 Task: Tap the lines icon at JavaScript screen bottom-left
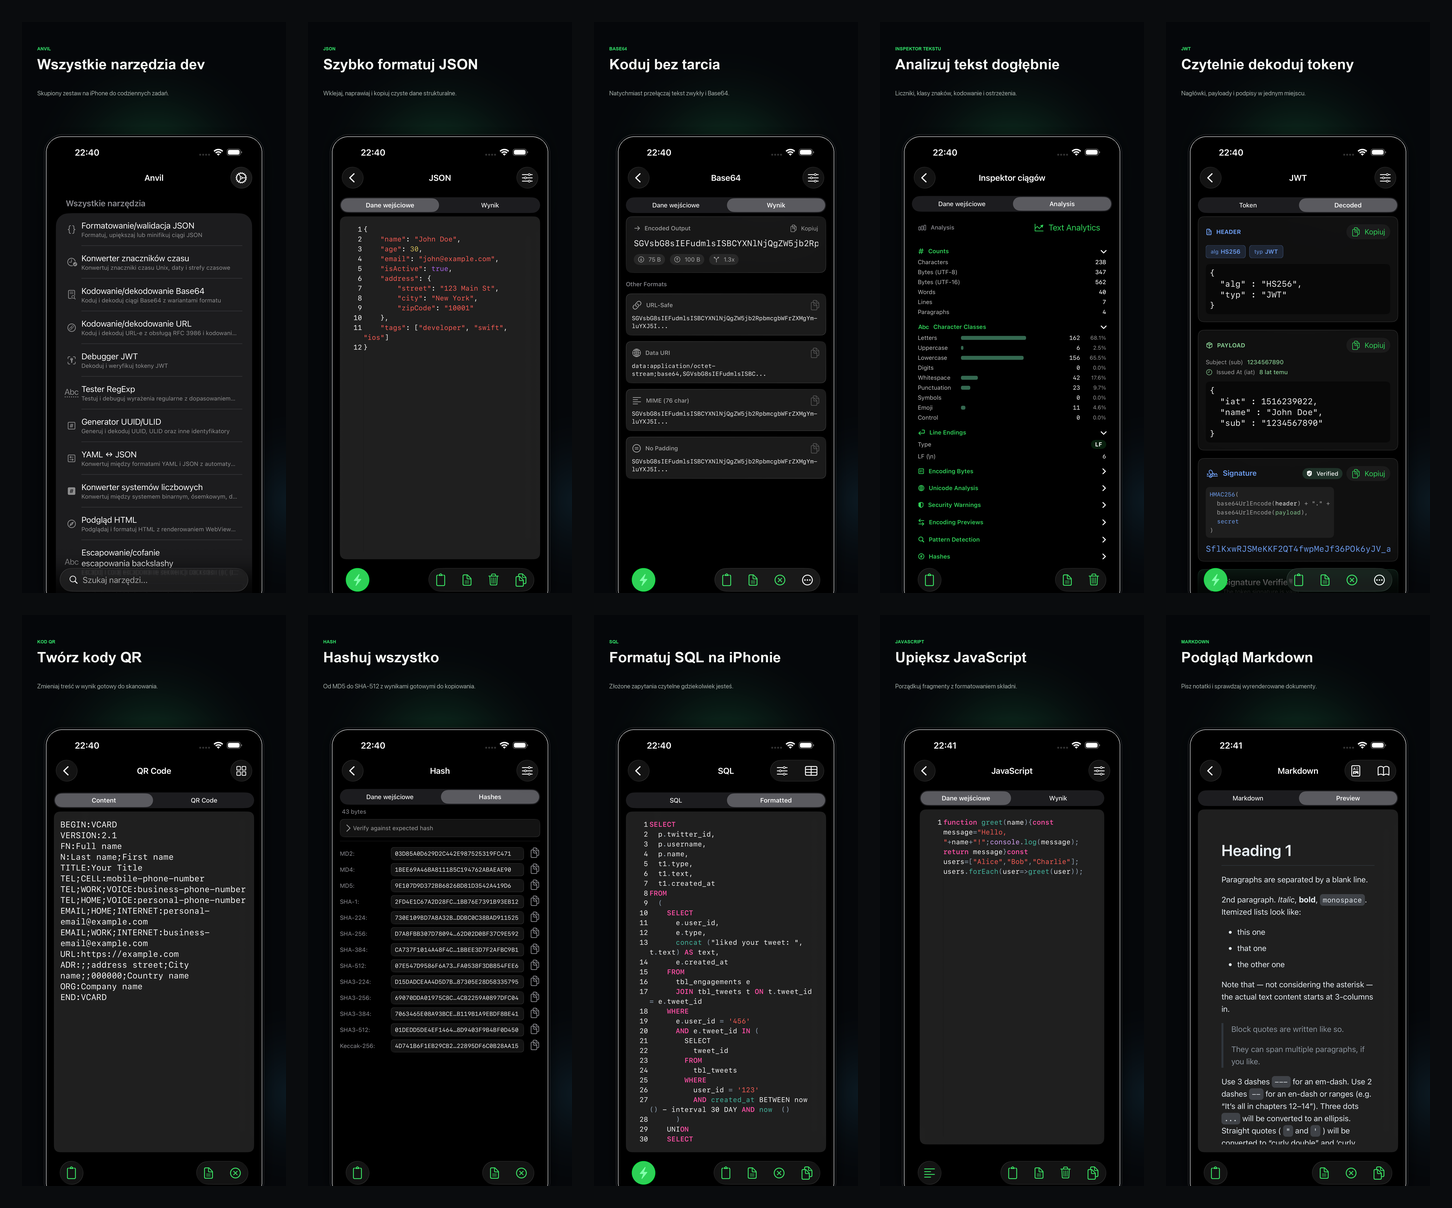929,1173
